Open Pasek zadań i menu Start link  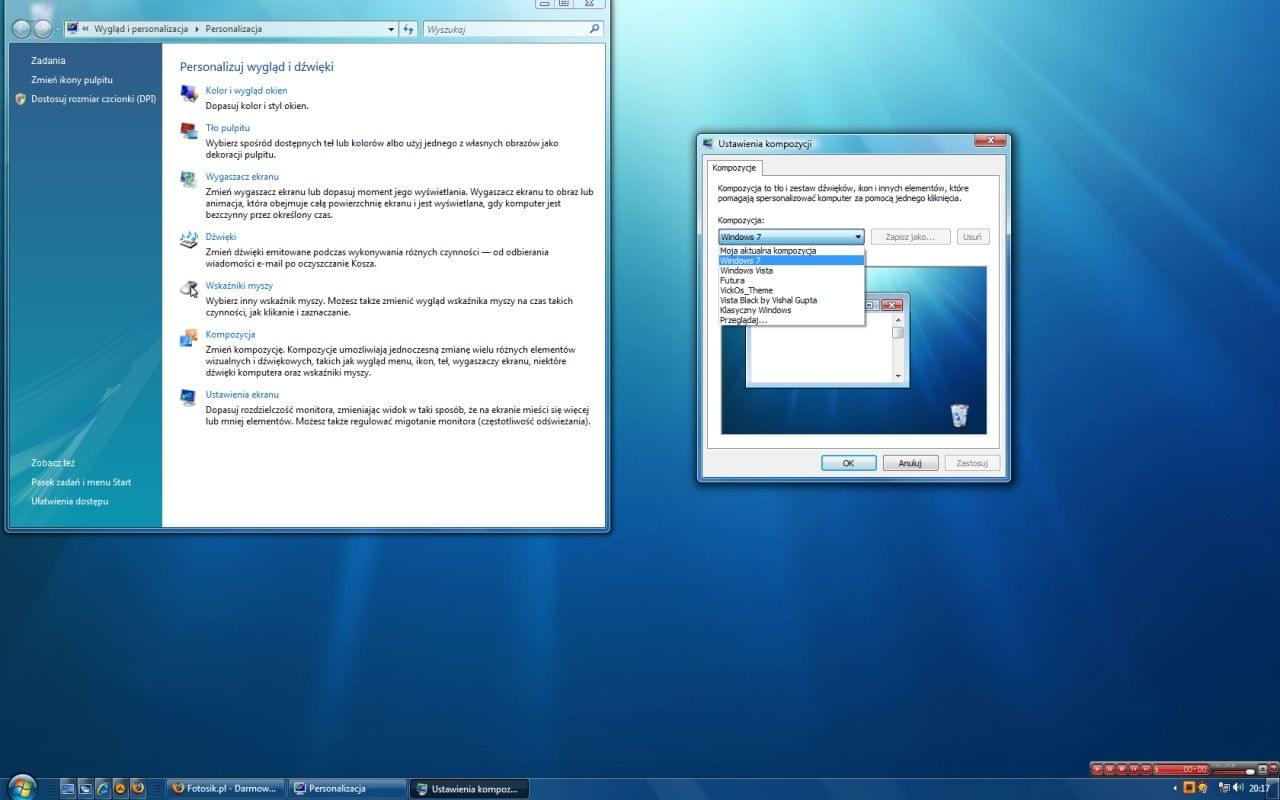[x=81, y=482]
